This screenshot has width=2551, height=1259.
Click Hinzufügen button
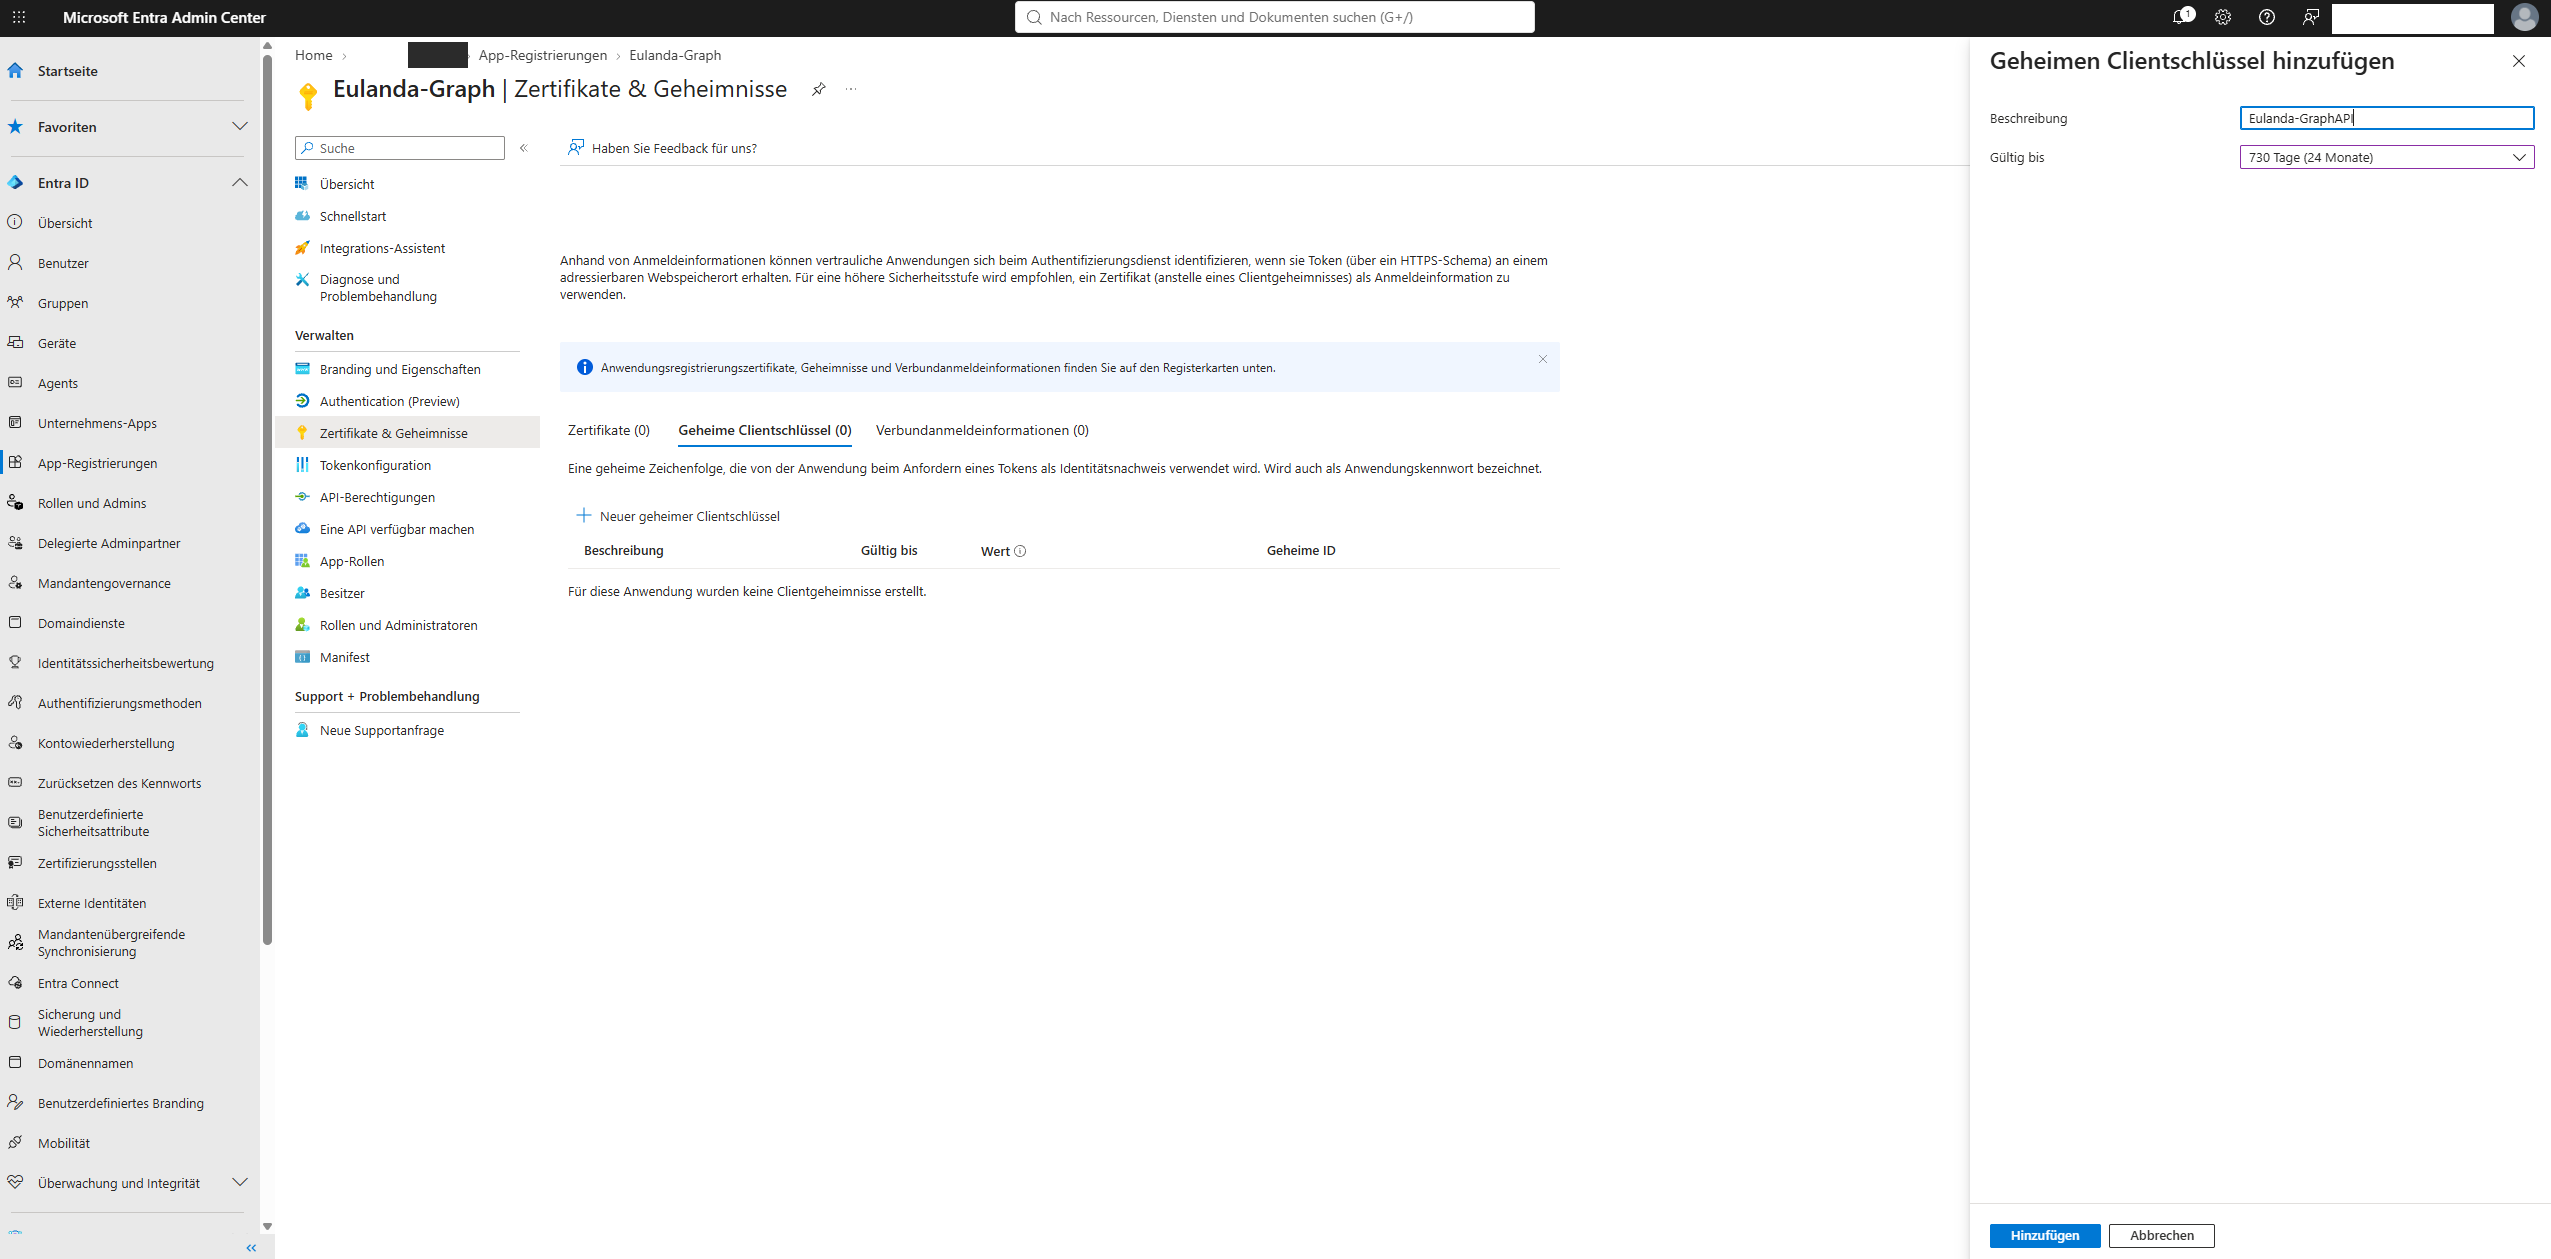click(2044, 1235)
